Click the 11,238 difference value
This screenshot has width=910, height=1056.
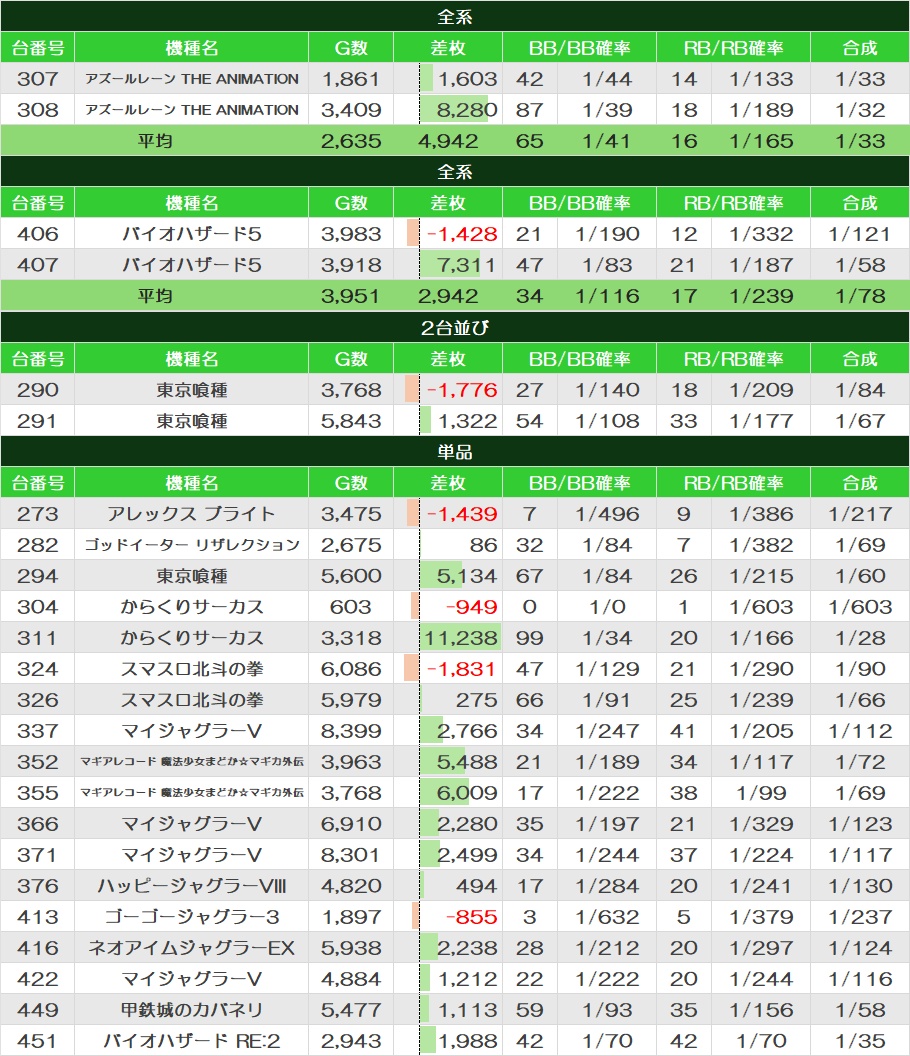461,638
